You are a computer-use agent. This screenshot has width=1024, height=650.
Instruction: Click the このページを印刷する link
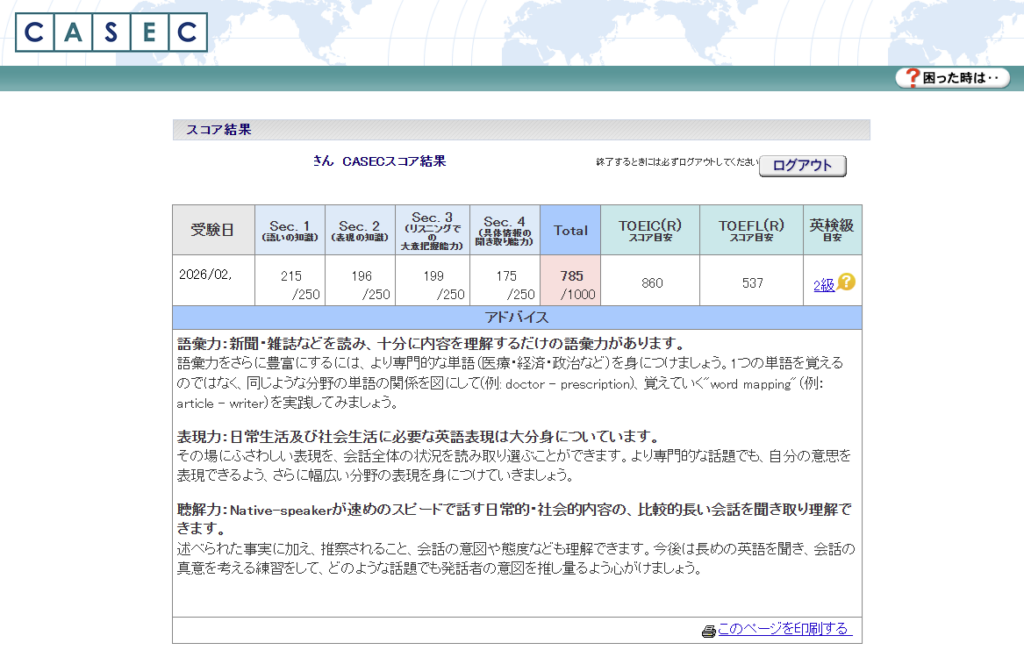coord(783,629)
